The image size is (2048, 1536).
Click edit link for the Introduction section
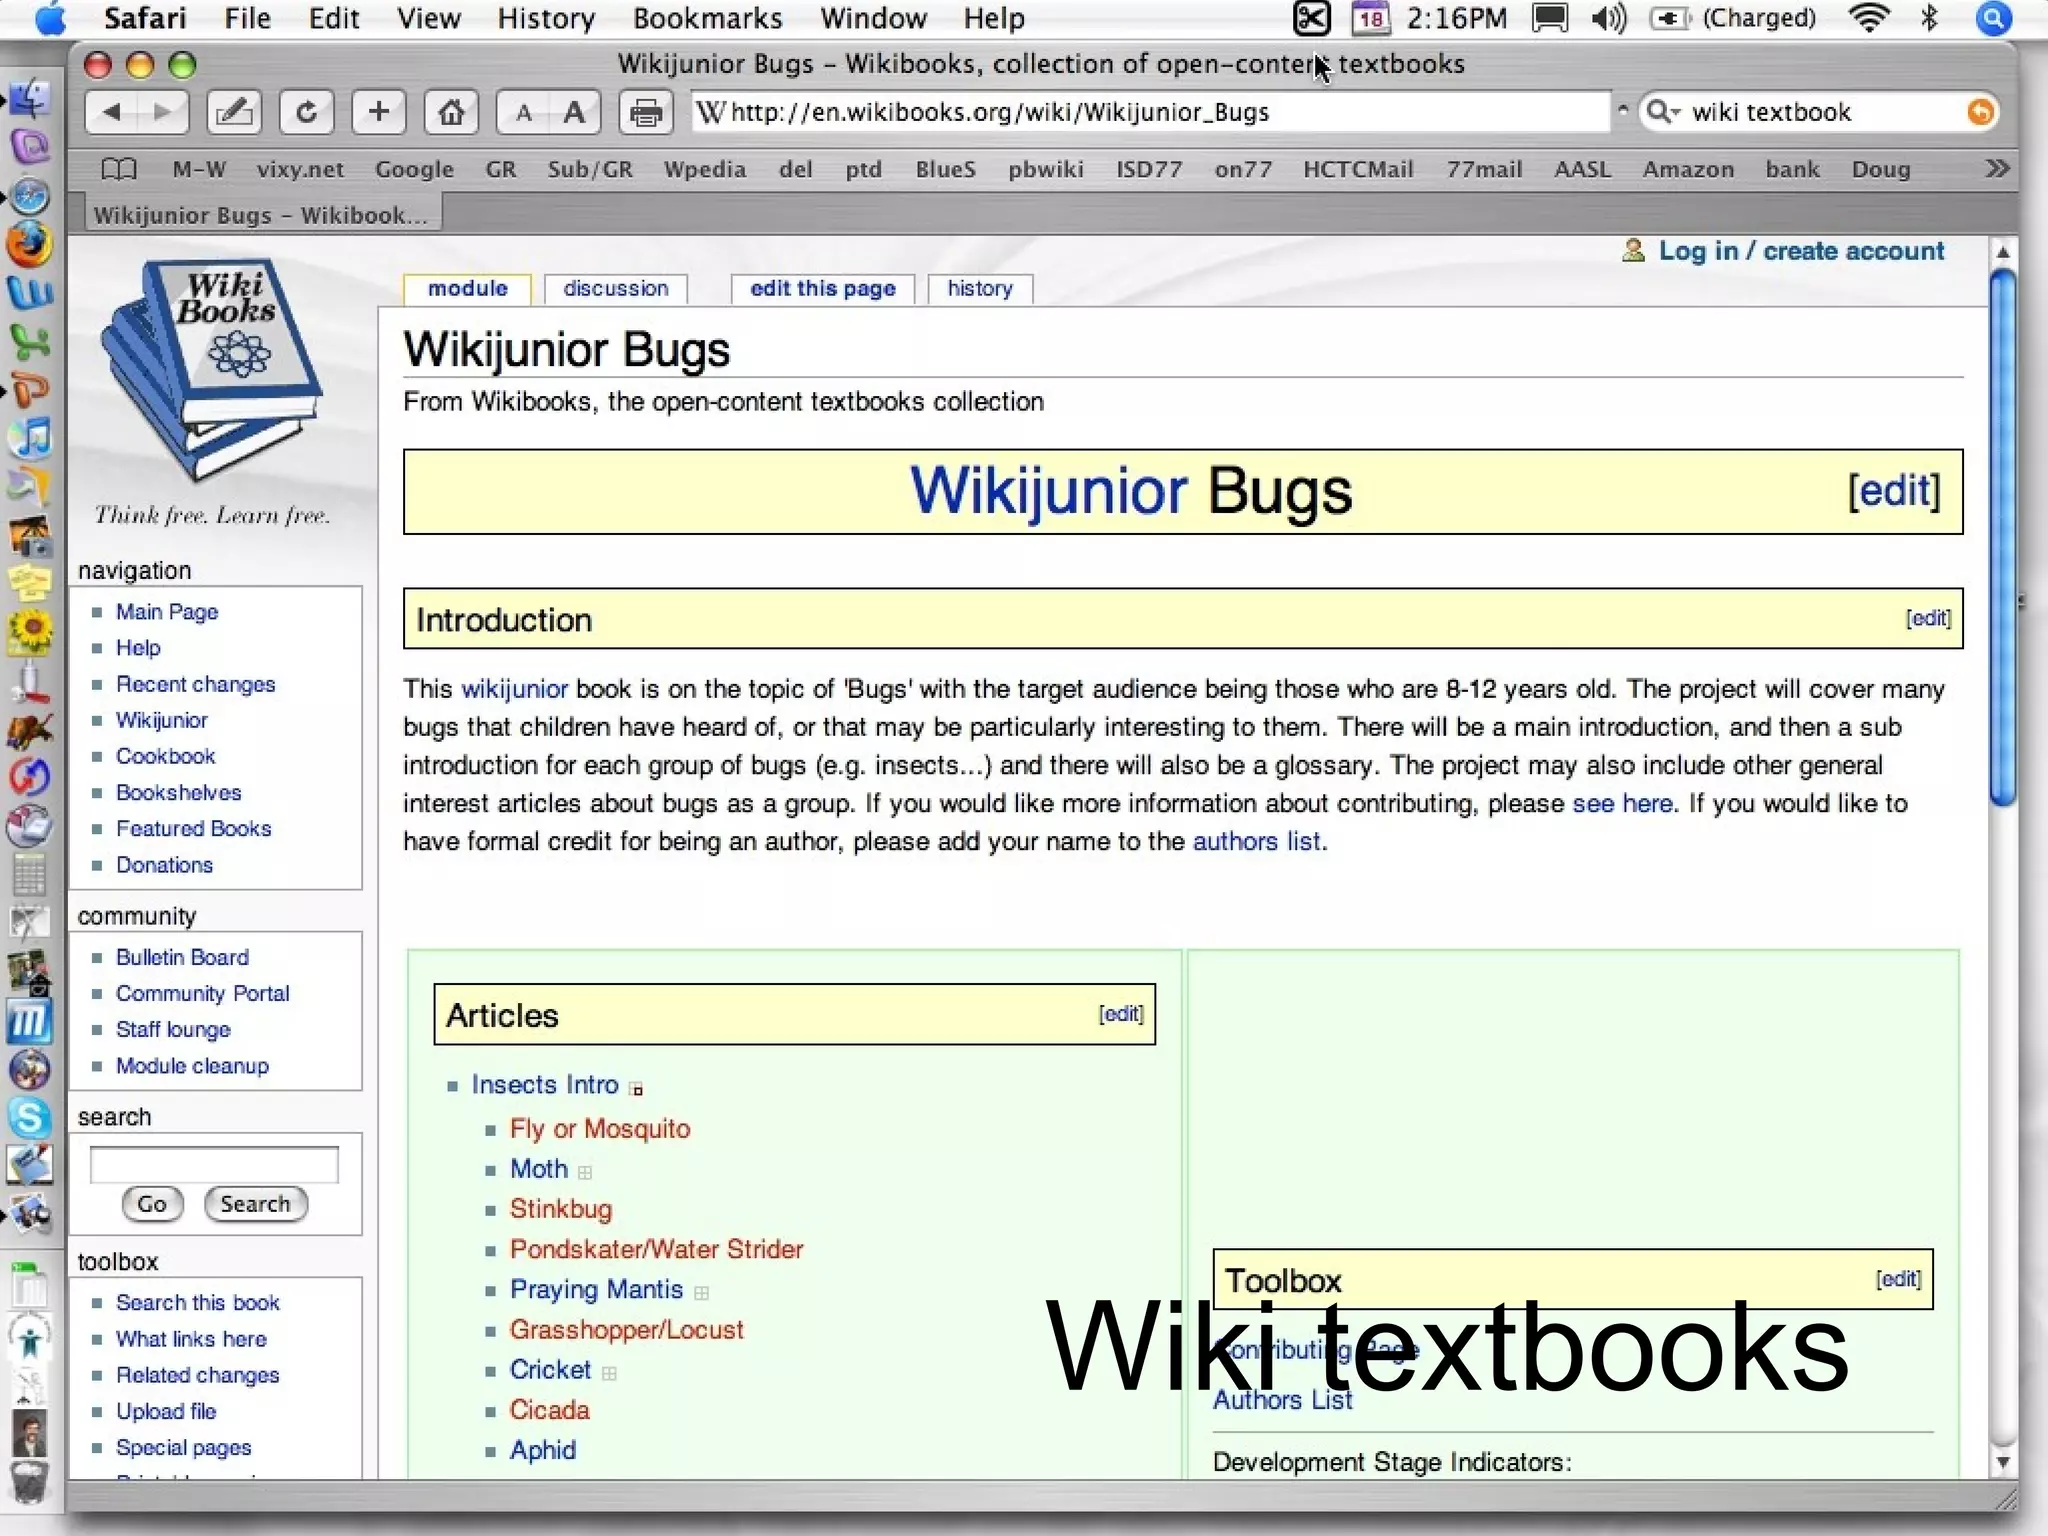[1928, 618]
